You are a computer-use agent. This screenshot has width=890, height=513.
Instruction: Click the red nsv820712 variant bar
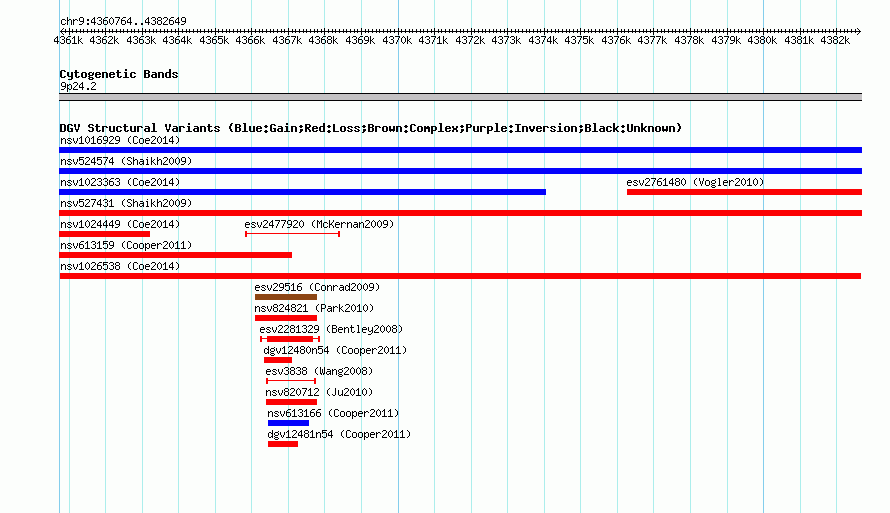[x=291, y=402]
